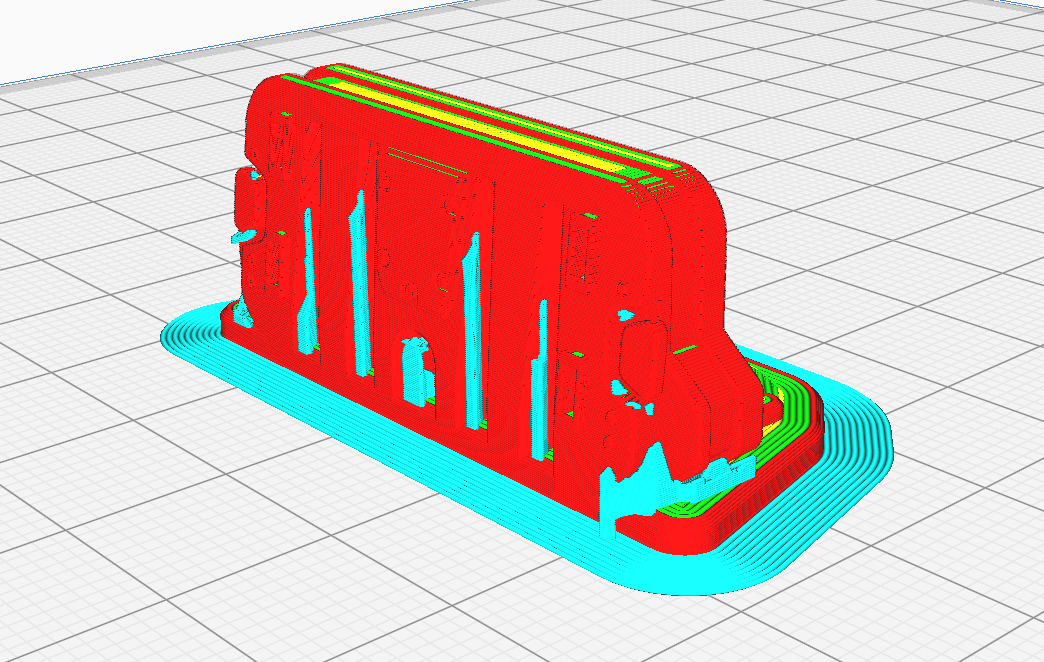Click the small cyan support blob on model's far-left edge

pos(244,236)
